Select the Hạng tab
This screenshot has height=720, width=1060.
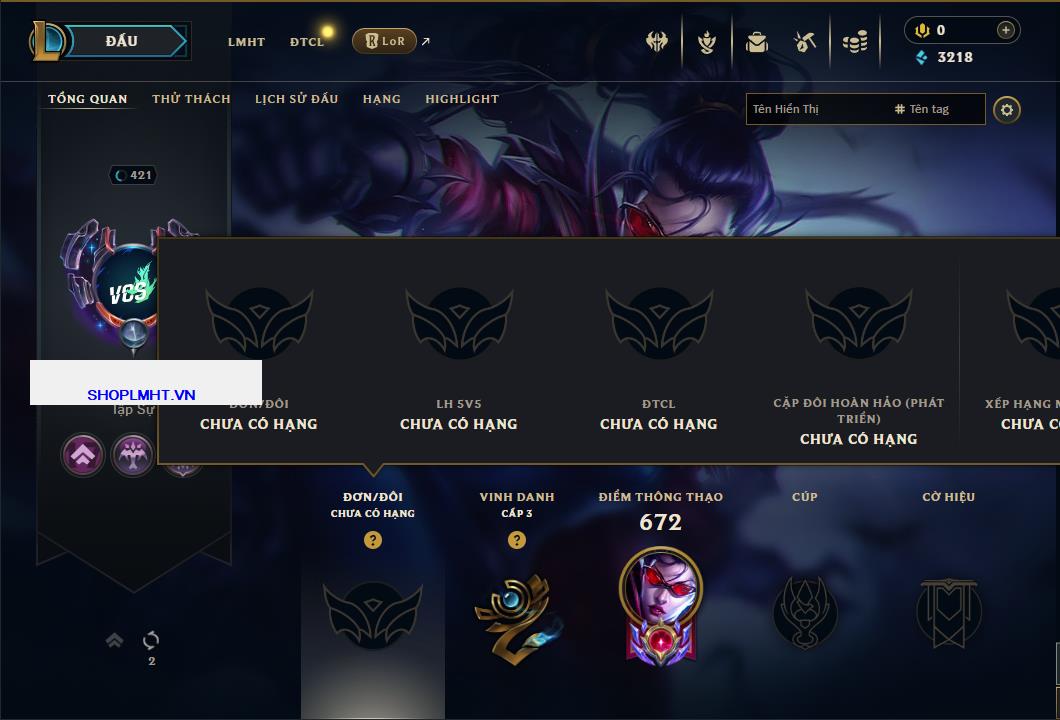(381, 99)
